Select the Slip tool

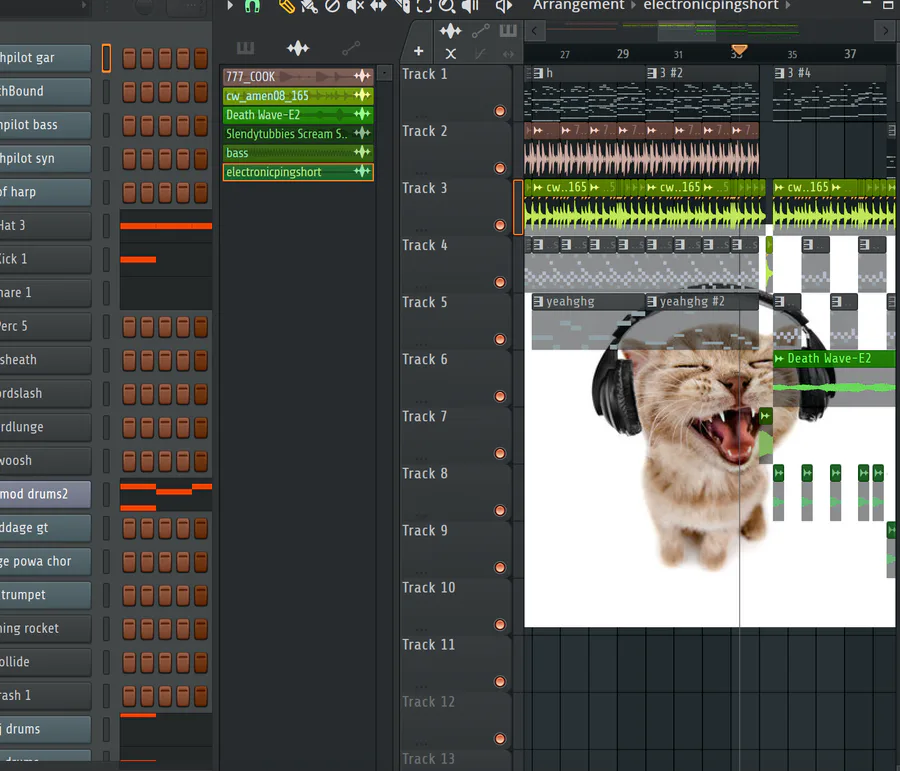(x=378, y=6)
